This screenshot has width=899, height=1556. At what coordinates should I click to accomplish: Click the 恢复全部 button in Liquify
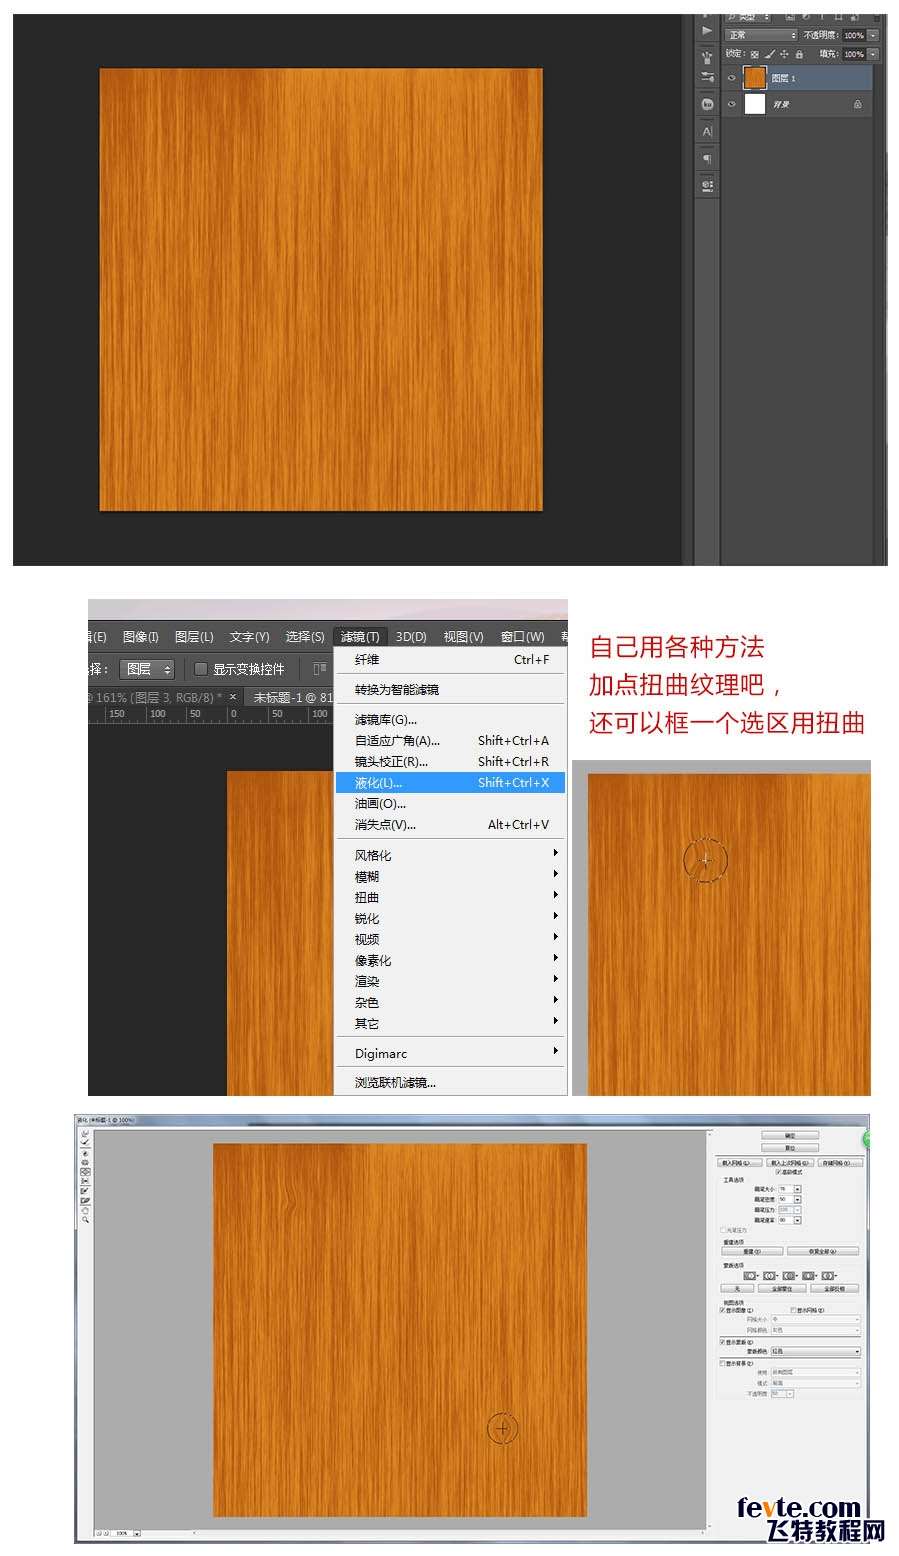[823, 1251]
